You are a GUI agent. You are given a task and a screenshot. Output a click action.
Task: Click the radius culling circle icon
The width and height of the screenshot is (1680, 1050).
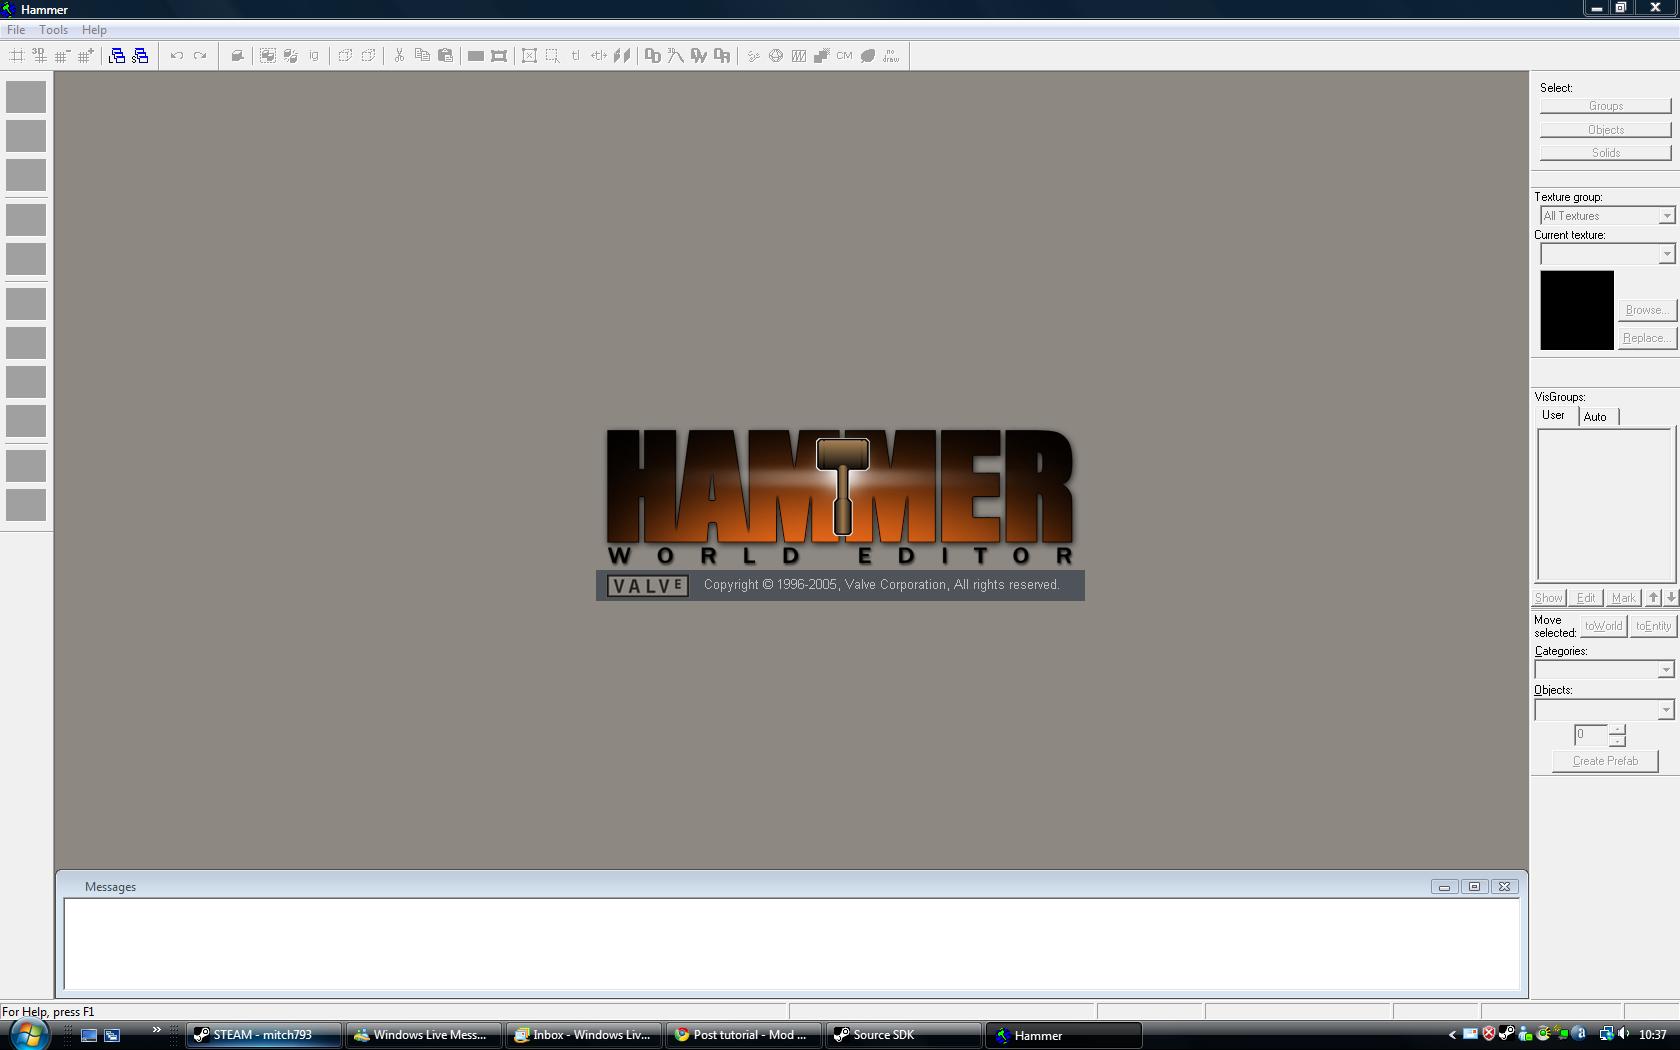[775, 56]
